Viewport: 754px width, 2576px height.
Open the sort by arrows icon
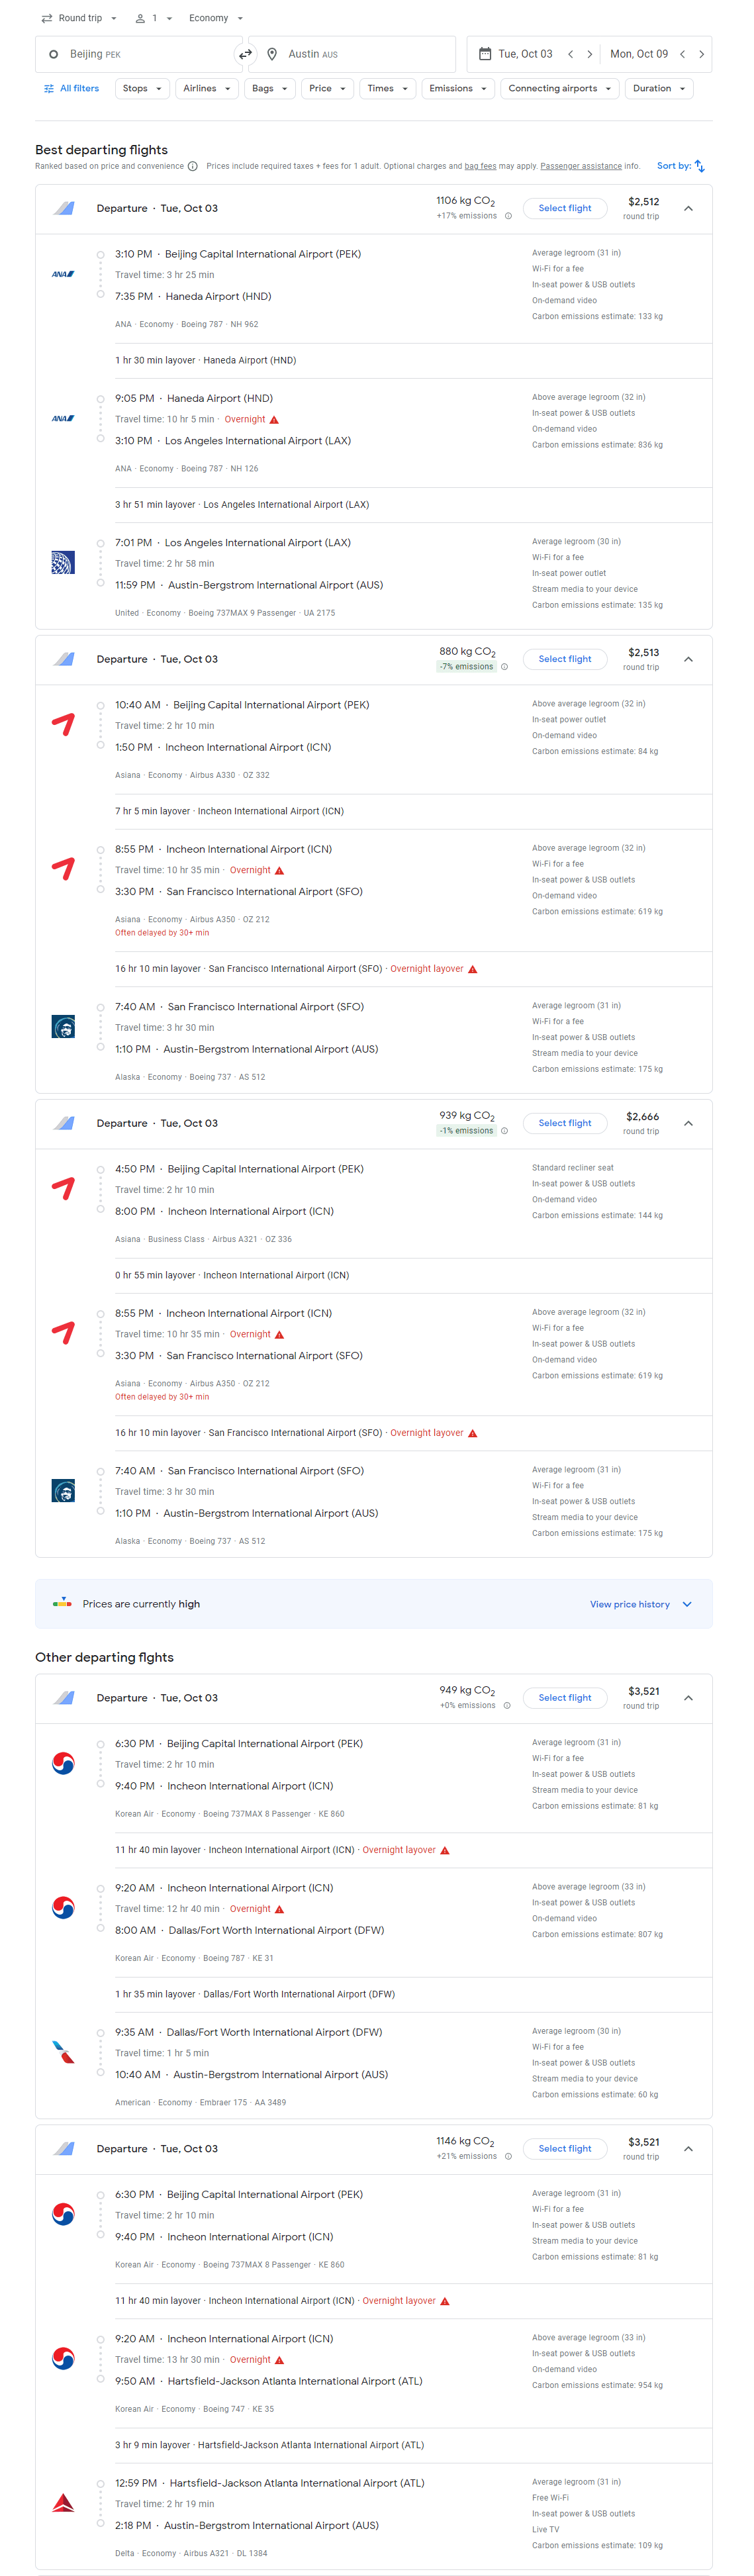(x=700, y=166)
